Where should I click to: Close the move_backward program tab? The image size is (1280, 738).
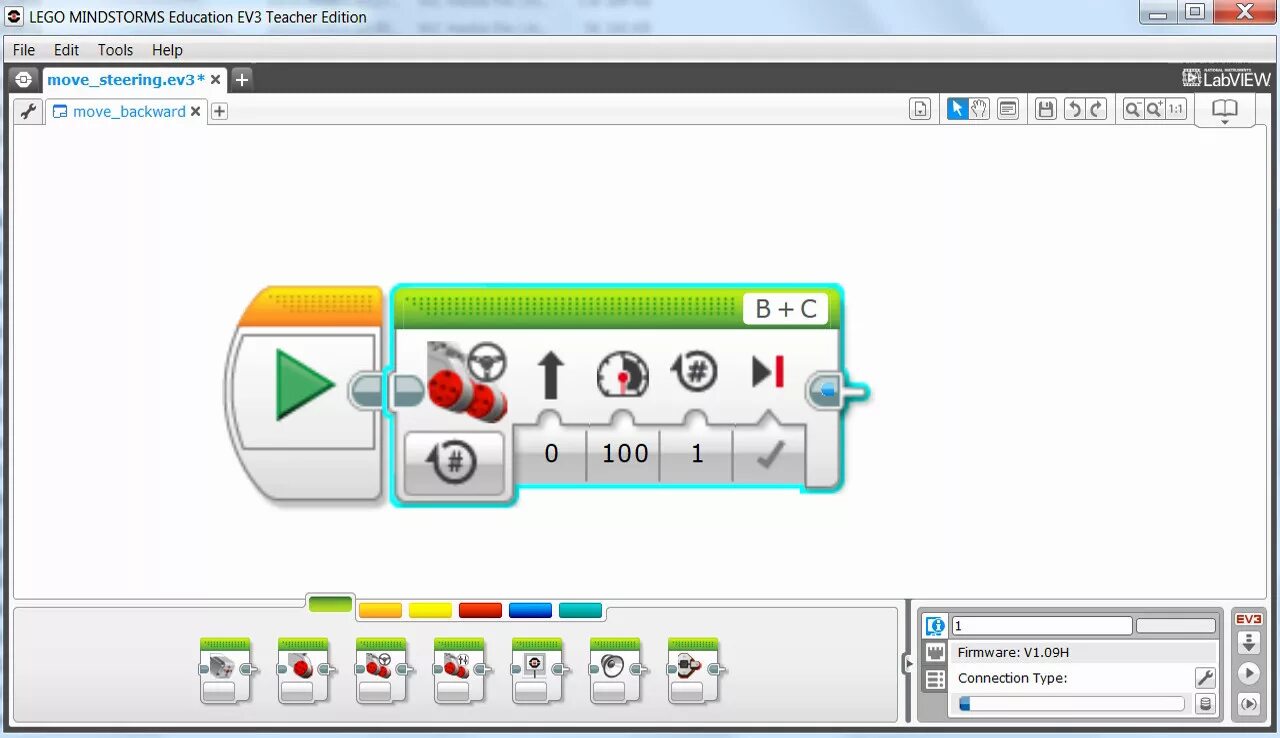pyautogui.click(x=195, y=112)
